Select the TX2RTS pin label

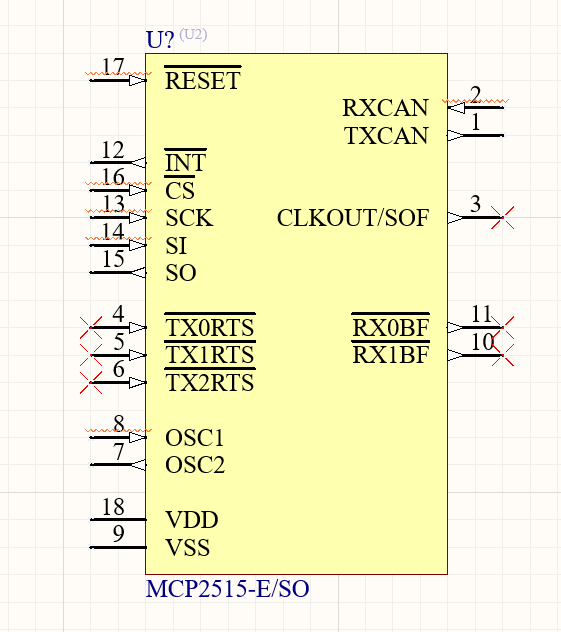(x=210, y=382)
